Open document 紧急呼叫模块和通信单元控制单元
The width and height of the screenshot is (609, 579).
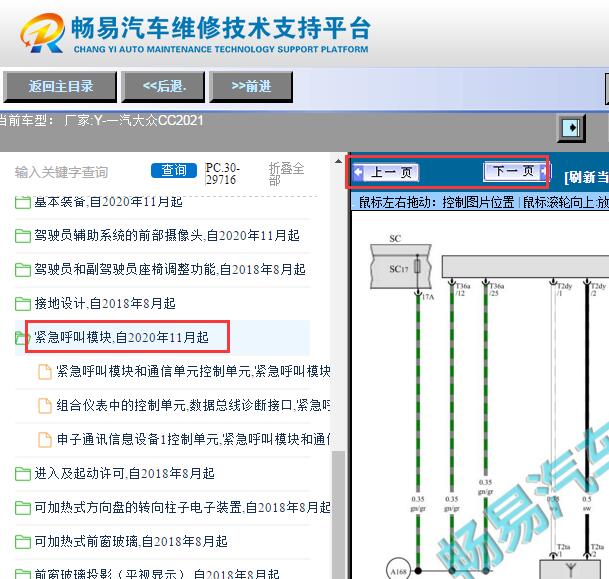point(193,371)
